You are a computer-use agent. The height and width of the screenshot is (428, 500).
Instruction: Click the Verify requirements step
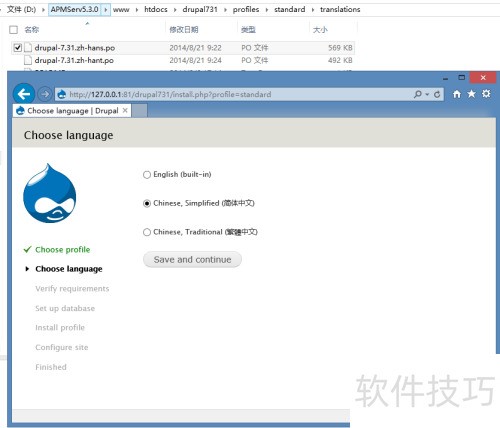coord(72,289)
